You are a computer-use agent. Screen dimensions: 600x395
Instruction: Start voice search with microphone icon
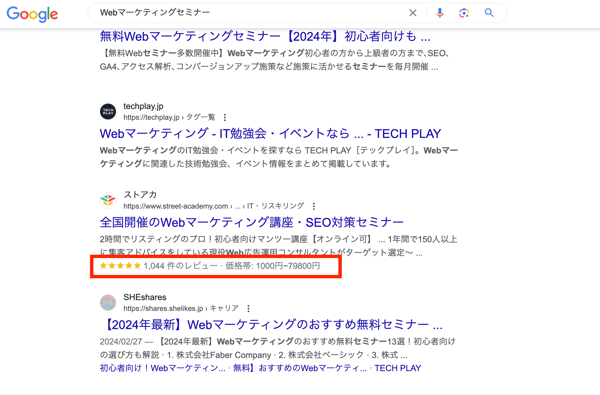(440, 13)
